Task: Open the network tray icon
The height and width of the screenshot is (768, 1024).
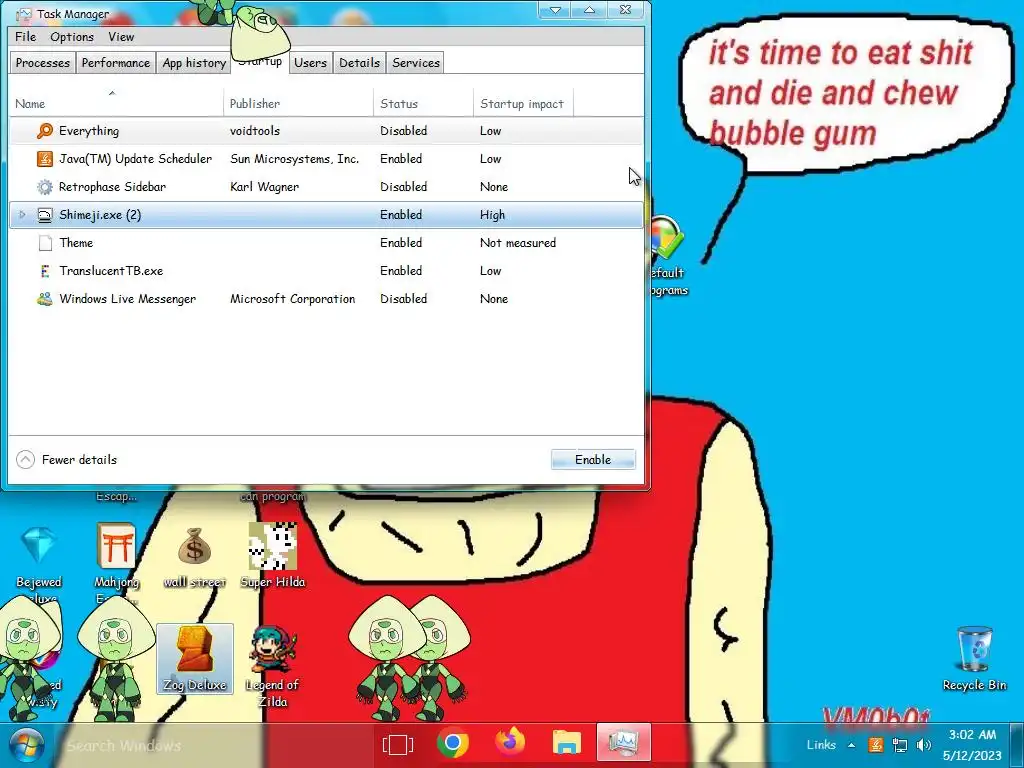Action: [900, 745]
